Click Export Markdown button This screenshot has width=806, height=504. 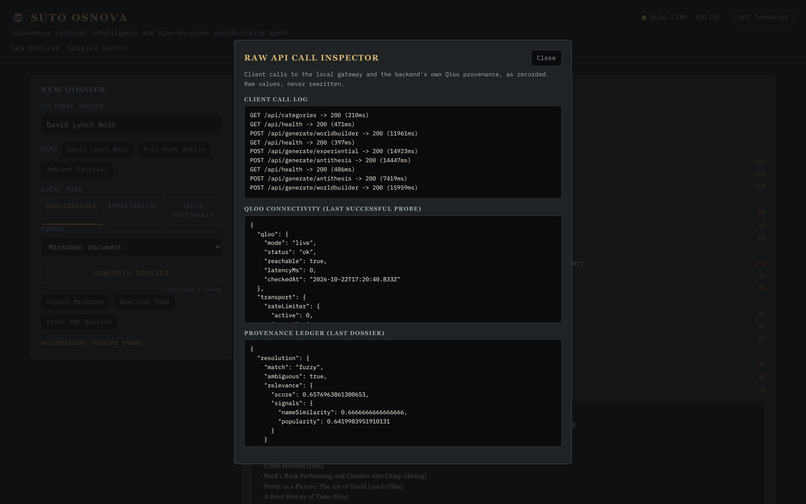pyautogui.click(x=75, y=302)
